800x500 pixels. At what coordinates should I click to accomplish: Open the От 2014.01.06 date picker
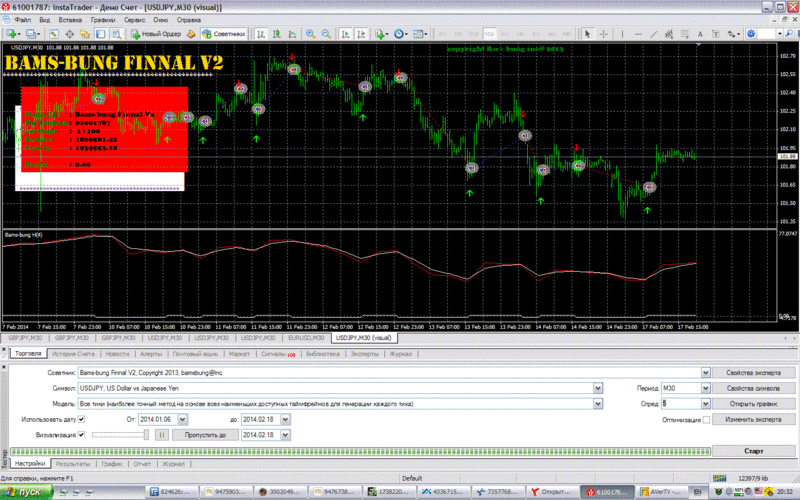(183, 419)
